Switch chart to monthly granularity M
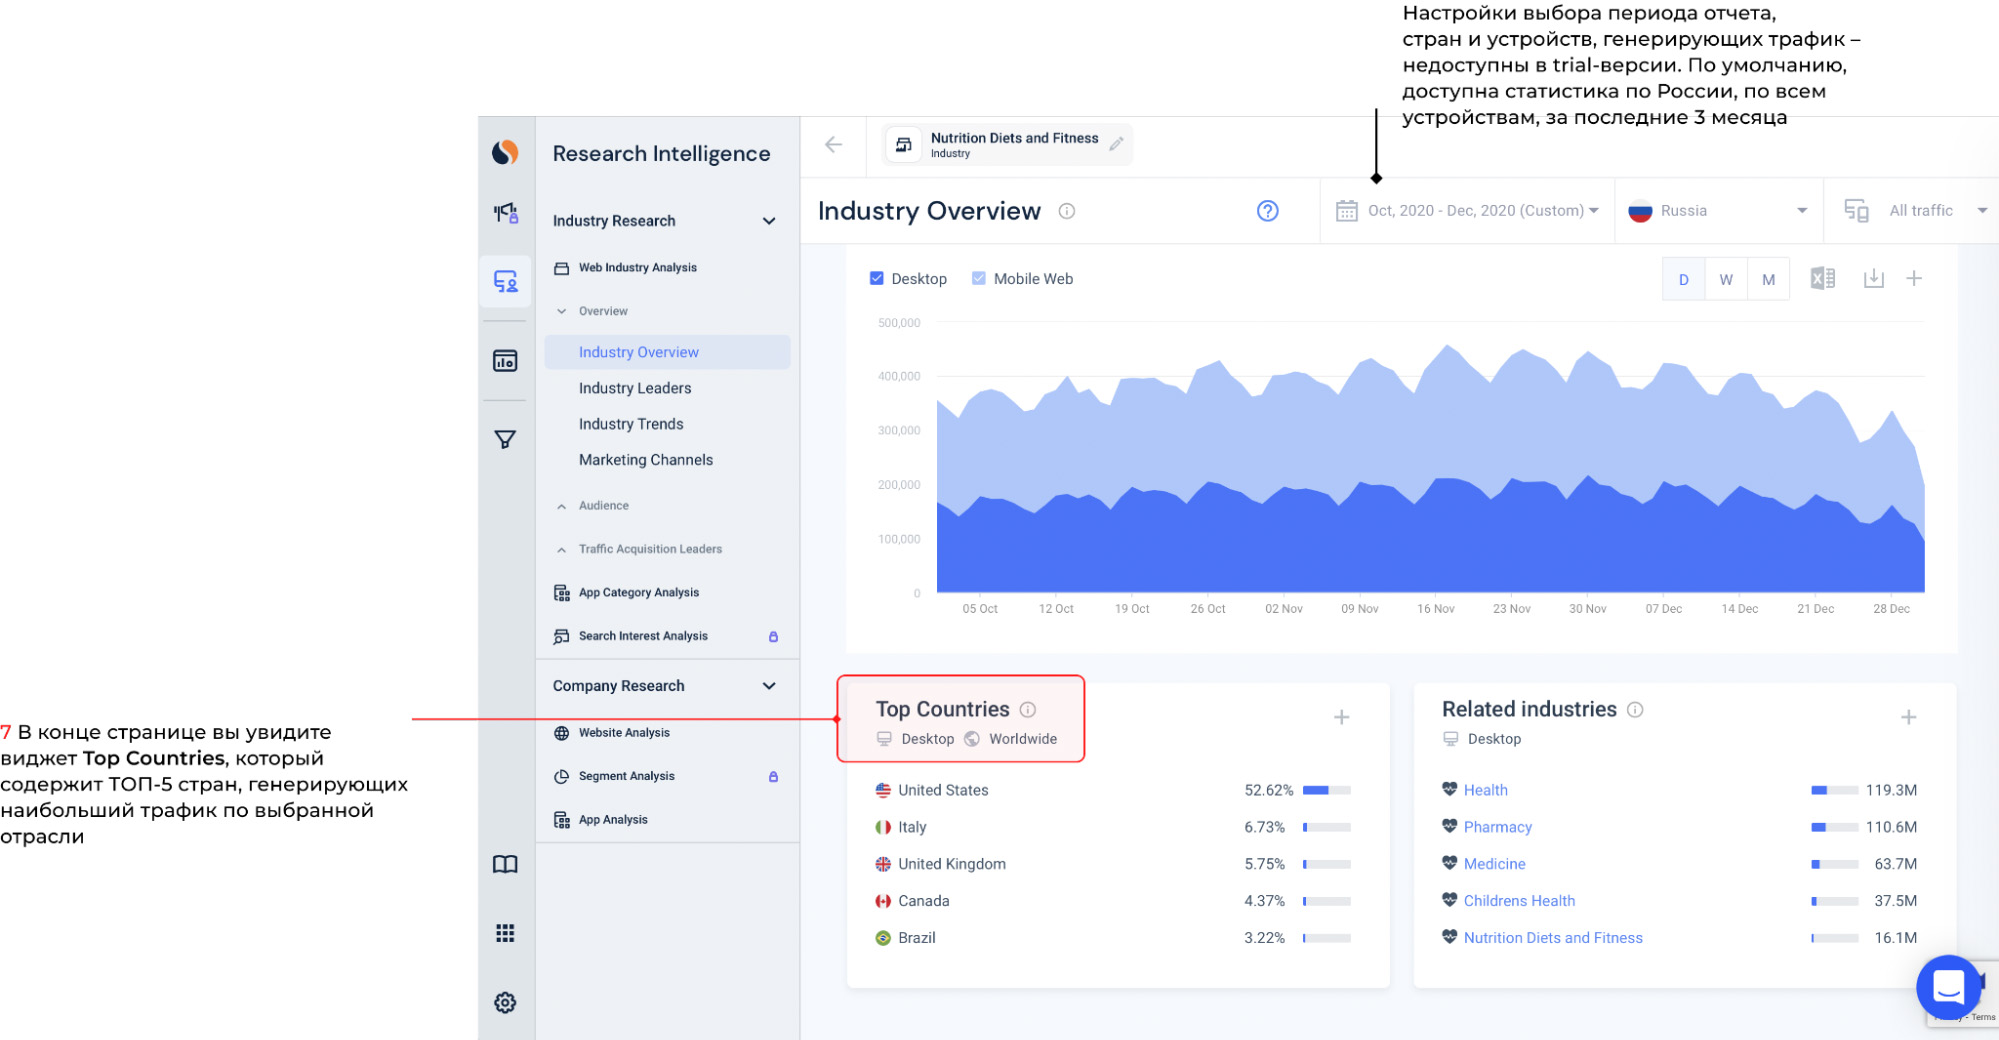The height and width of the screenshot is (1040, 1999). (1769, 279)
